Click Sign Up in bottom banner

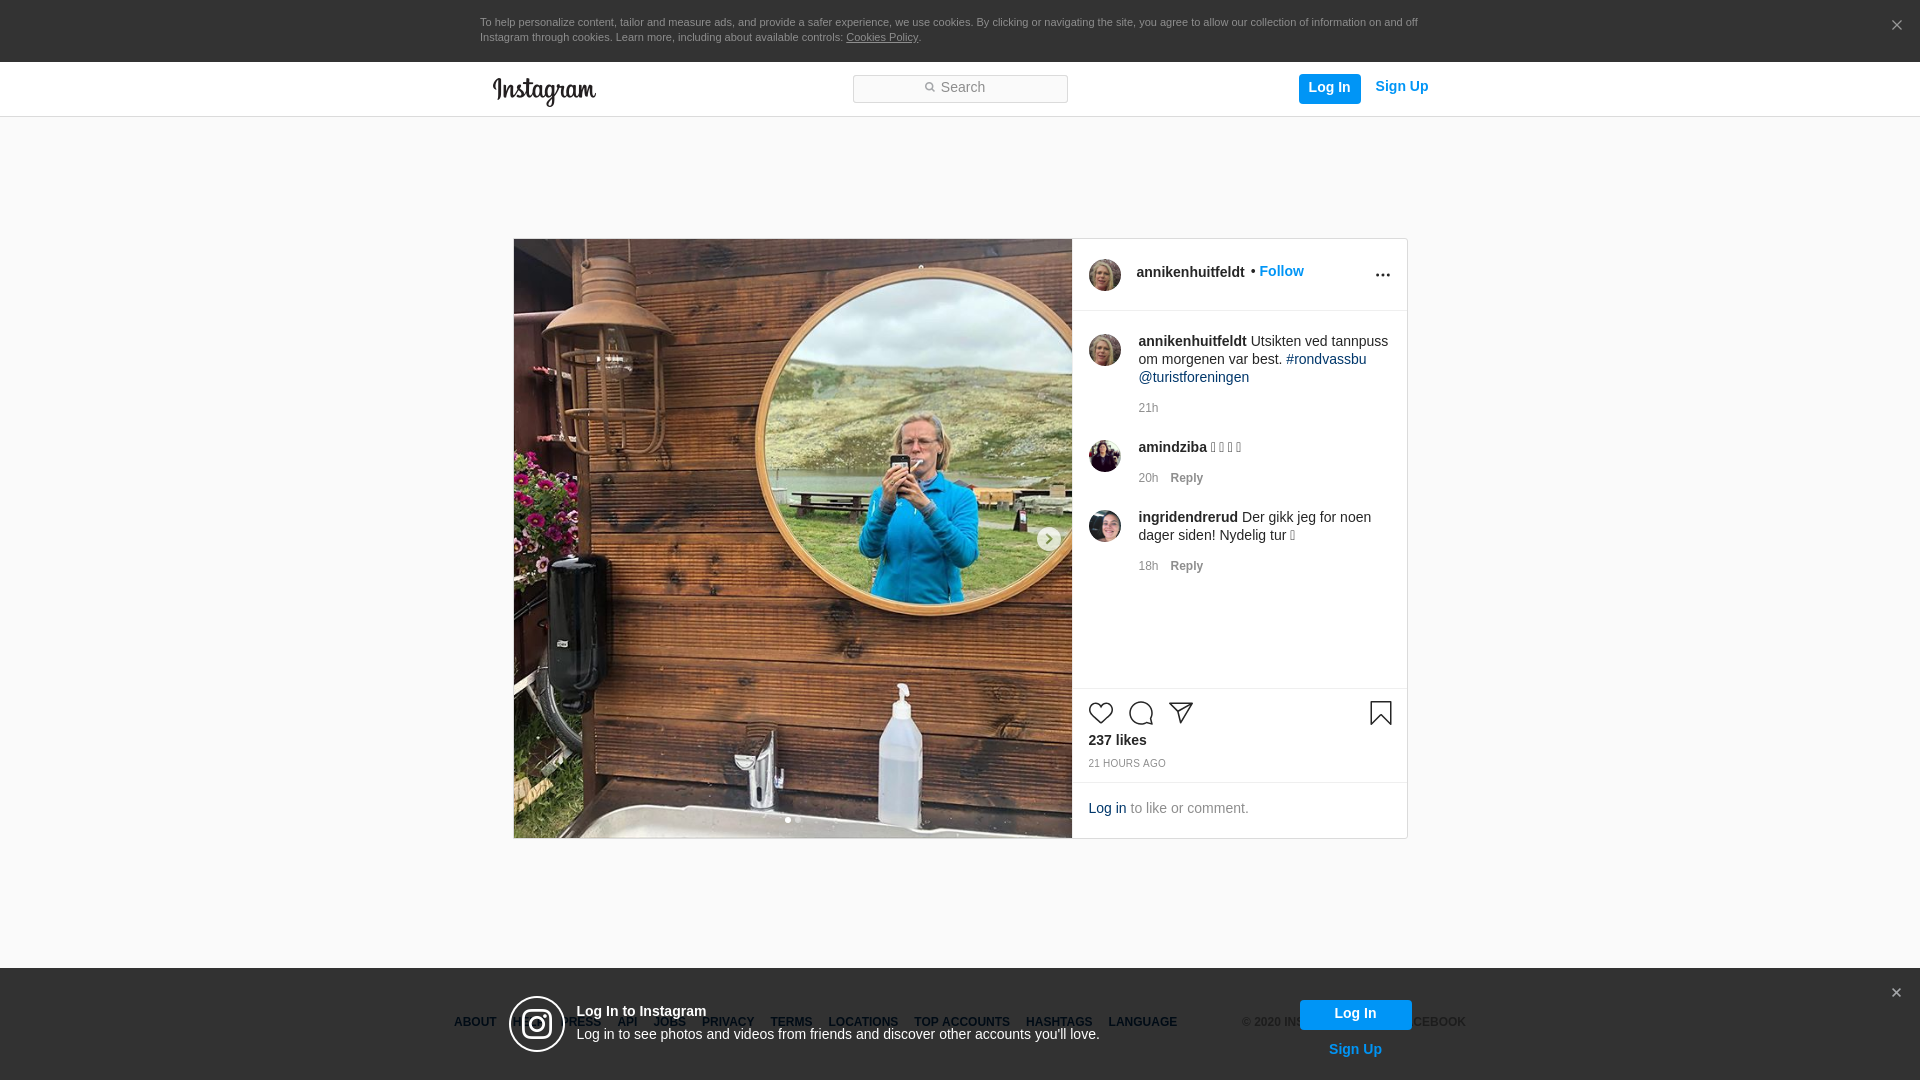(x=1355, y=1049)
